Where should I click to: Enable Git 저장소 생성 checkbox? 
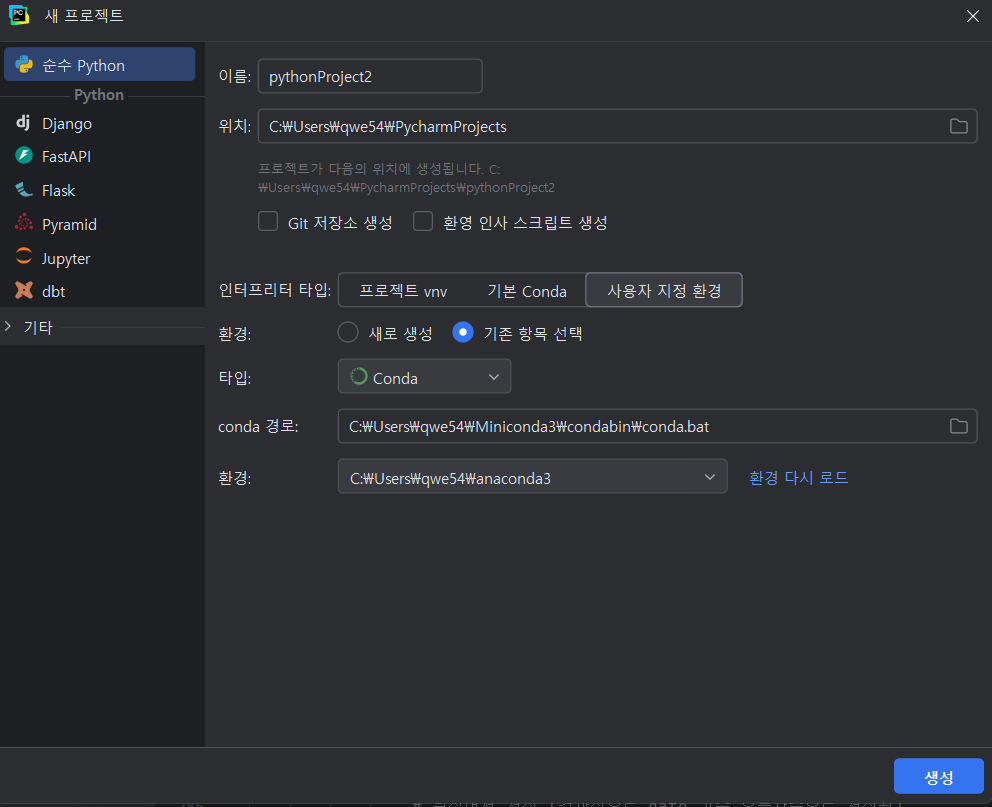coord(268,222)
